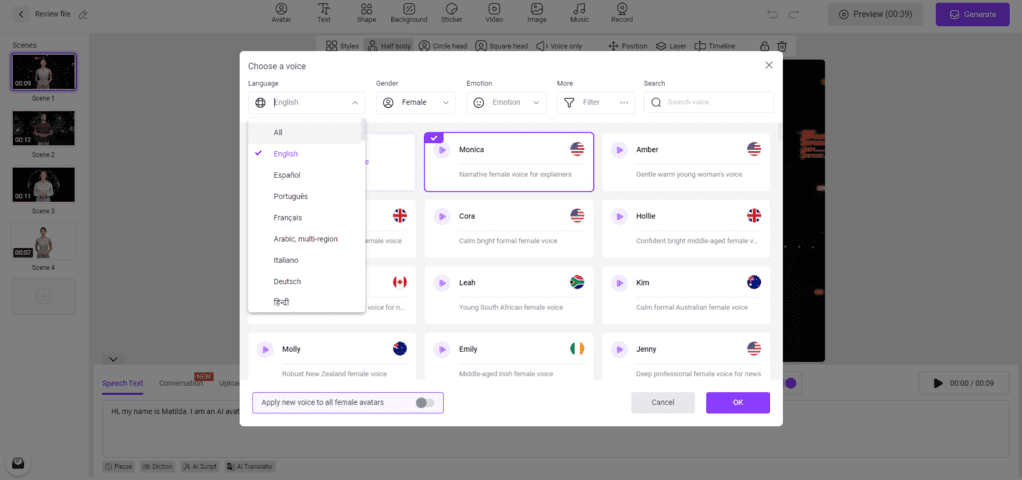This screenshot has height=480, width=1022.
Task: Open the Shape tool
Action: point(366,12)
